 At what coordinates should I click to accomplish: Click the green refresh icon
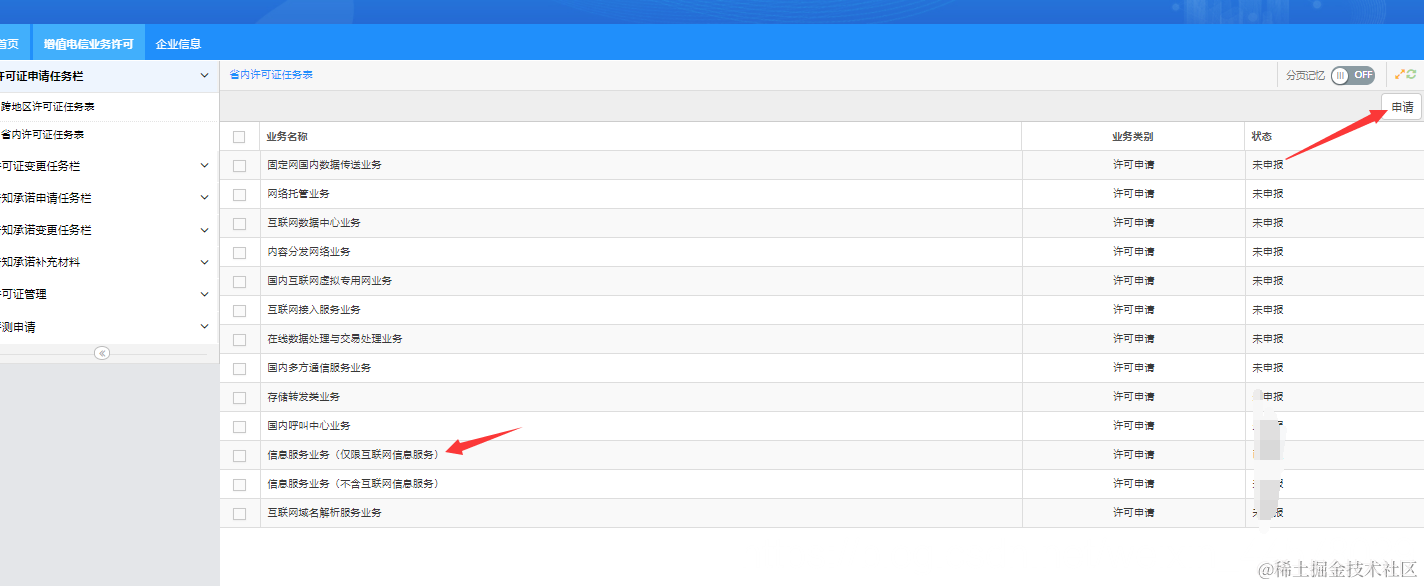1411,74
